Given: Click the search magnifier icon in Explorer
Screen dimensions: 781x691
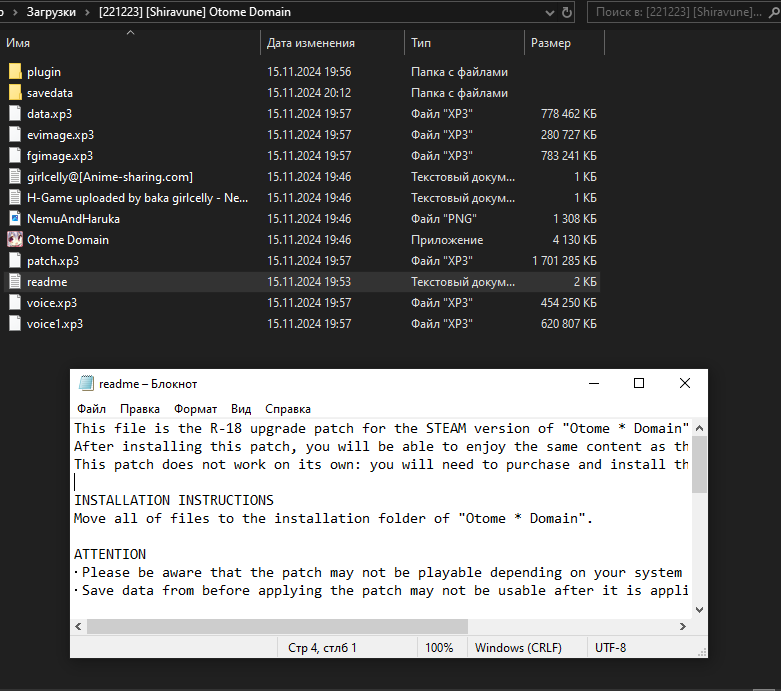Looking at the screenshot, I should pyautogui.click(x=774, y=12).
